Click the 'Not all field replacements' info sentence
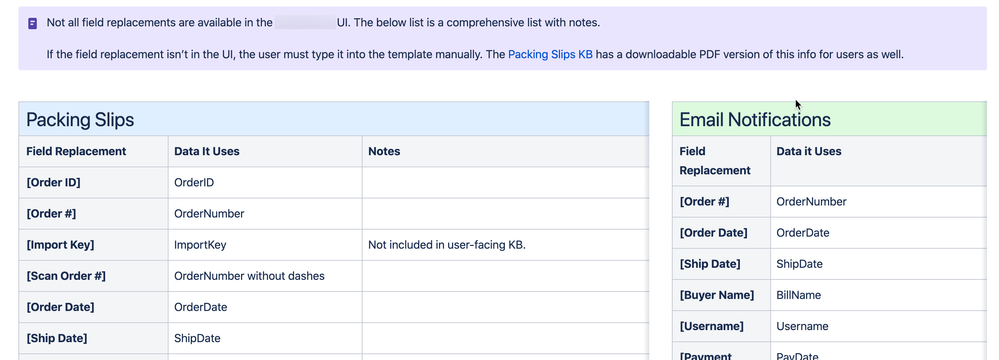This screenshot has width=999, height=360. 323,23
